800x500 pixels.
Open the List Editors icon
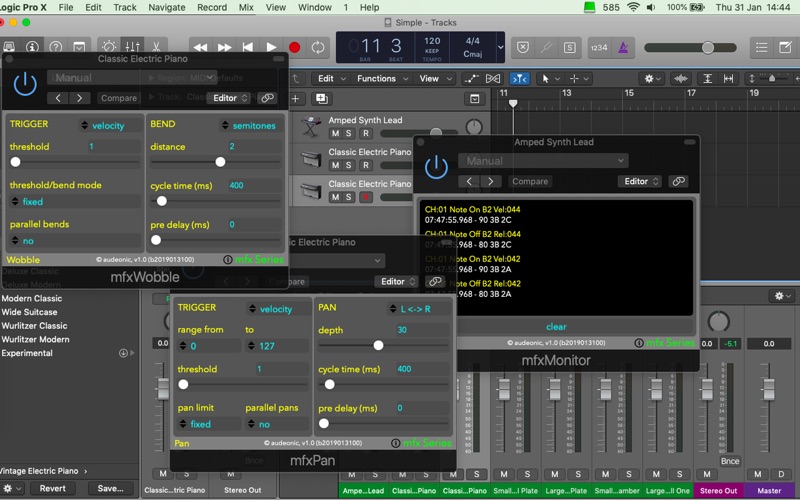[761, 47]
